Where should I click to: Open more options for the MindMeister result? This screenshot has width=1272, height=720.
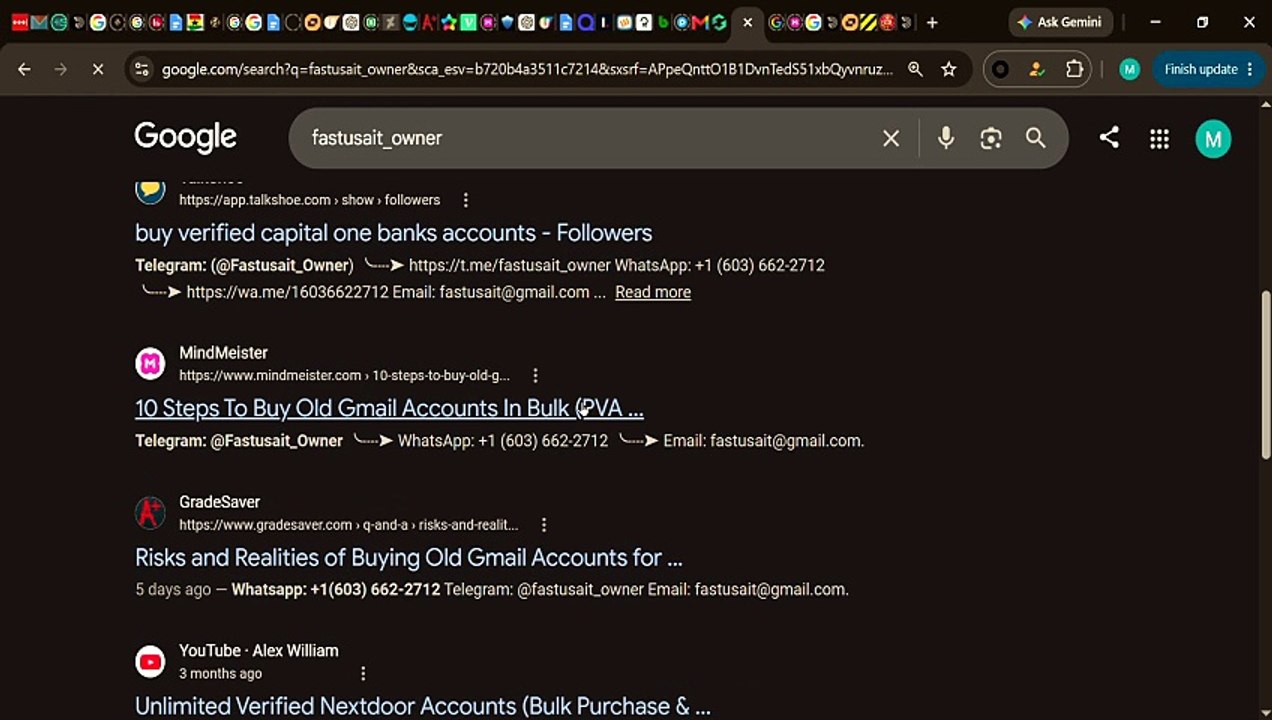(535, 376)
